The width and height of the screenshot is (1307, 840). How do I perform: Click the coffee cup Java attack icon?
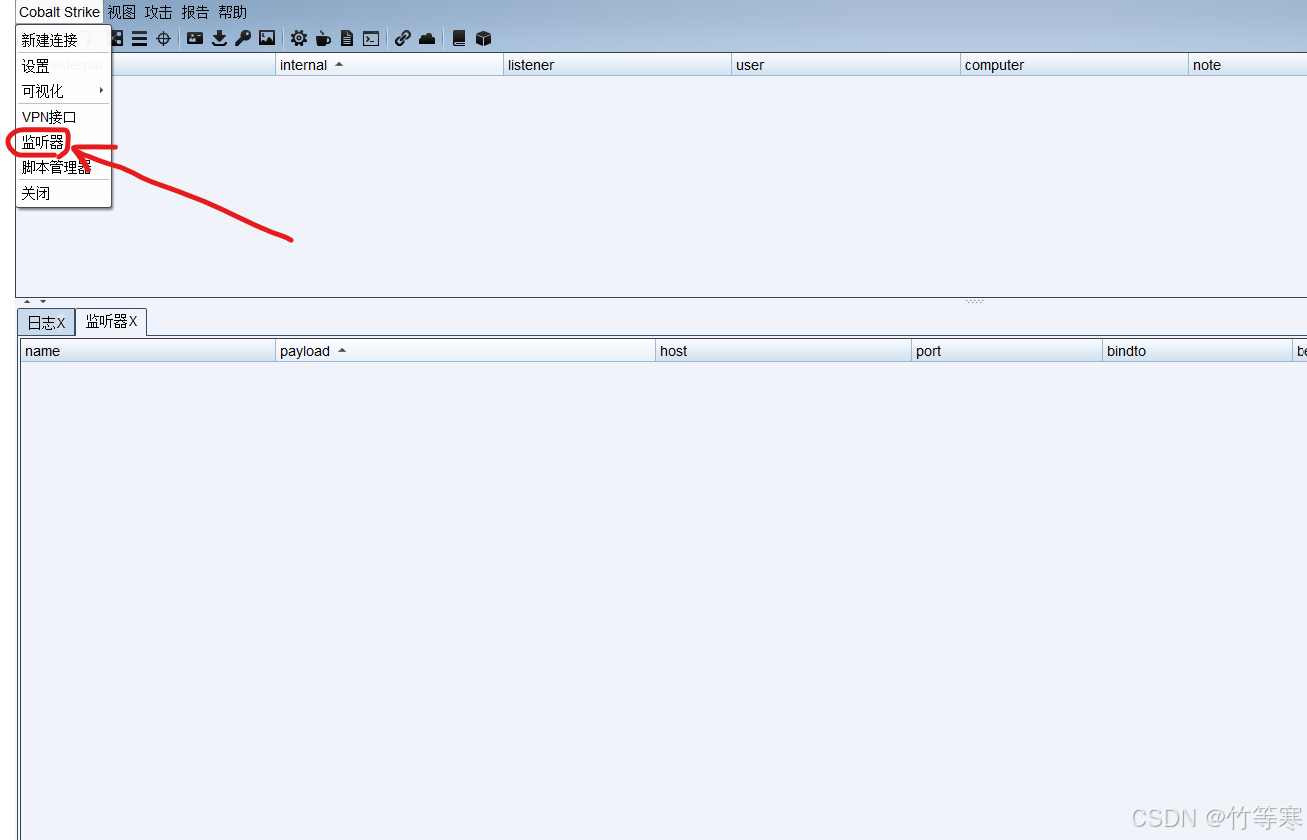tap(323, 38)
